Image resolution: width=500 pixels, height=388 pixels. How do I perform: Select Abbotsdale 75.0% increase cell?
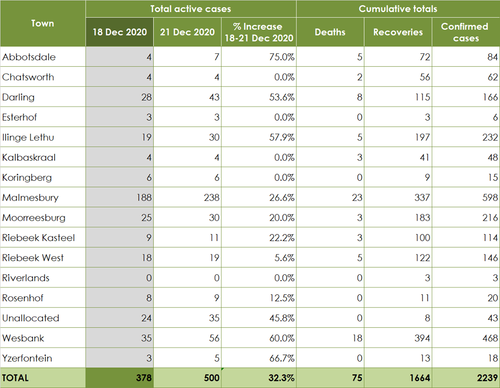[x=259, y=57]
